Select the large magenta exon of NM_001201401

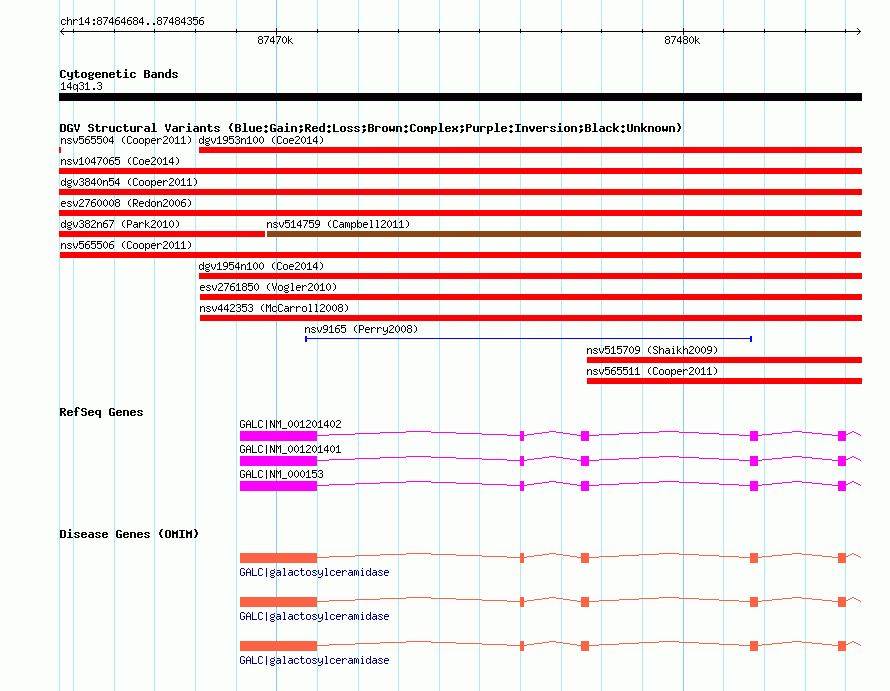pyautogui.click(x=278, y=461)
